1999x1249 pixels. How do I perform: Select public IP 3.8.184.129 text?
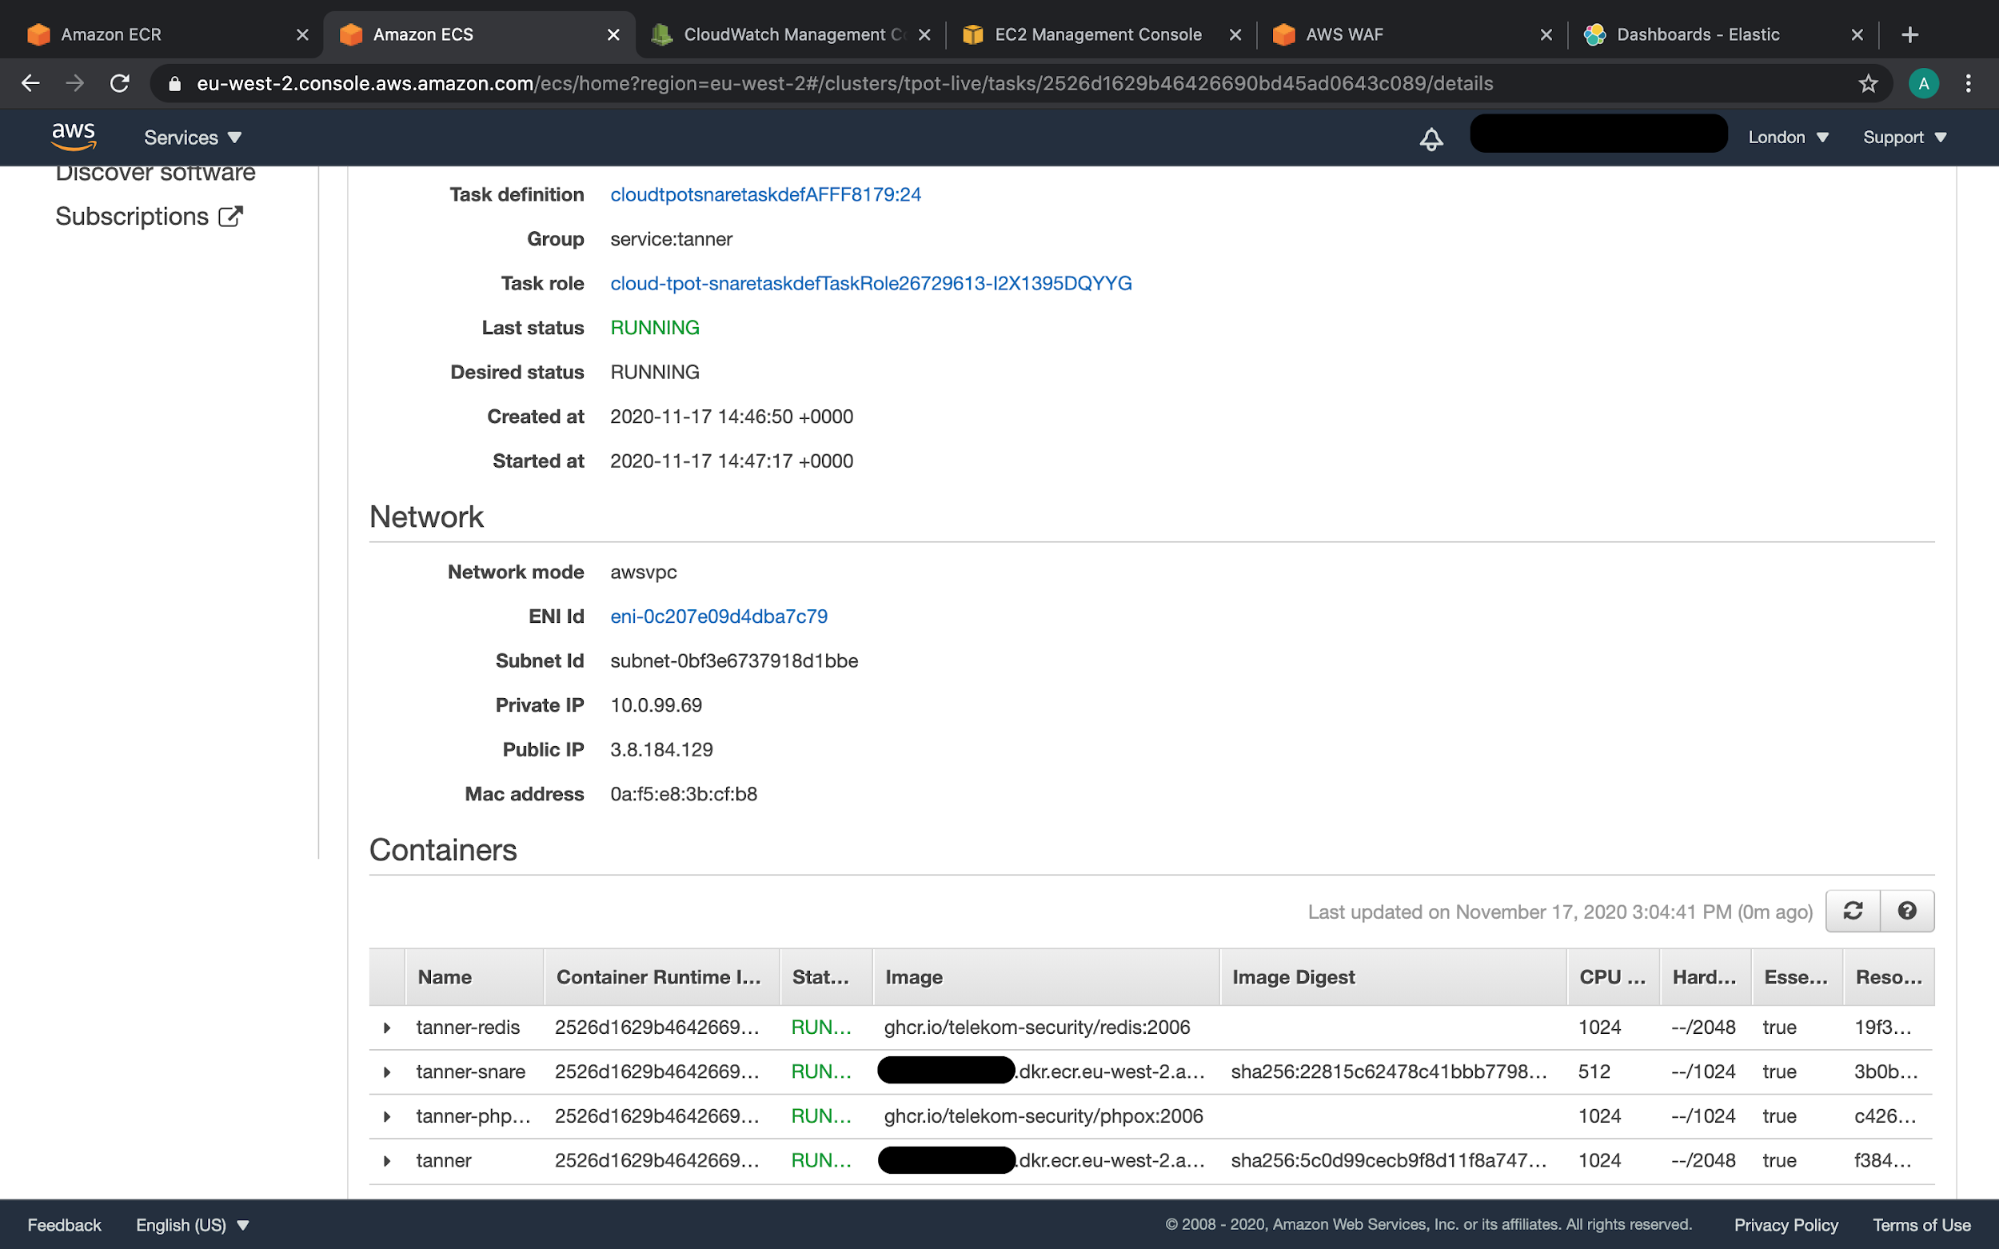(661, 750)
